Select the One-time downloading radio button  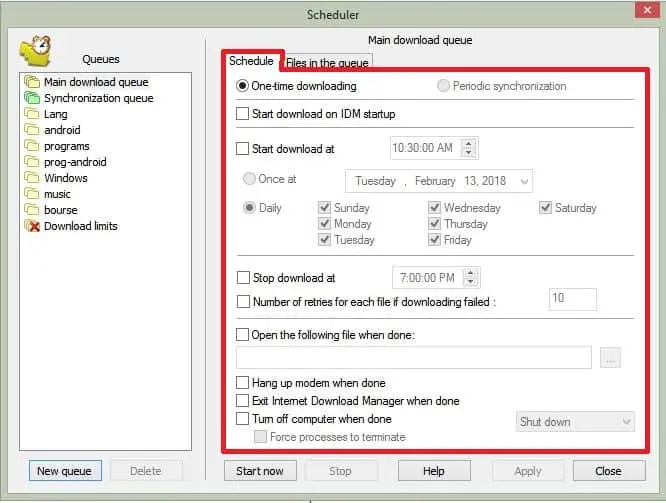(243, 86)
